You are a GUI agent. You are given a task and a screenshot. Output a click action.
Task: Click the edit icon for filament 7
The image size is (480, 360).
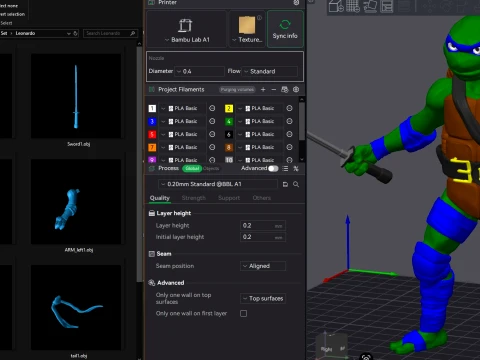pyautogui.click(x=212, y=147)
